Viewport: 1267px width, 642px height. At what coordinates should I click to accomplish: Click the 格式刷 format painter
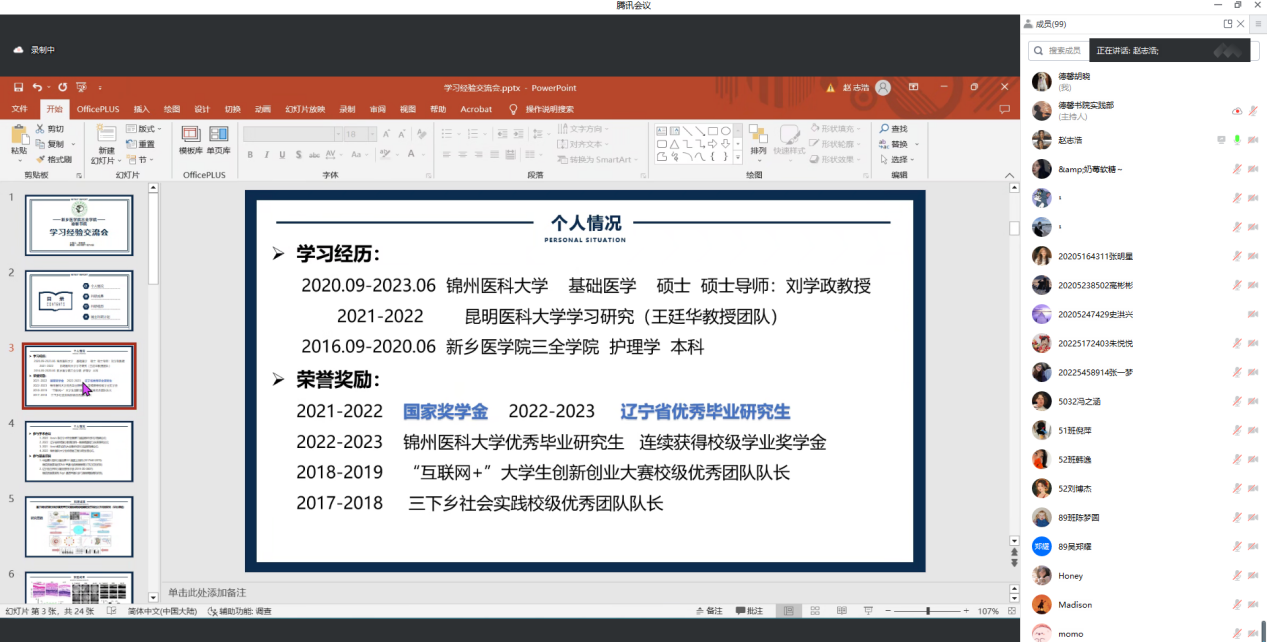tap(54, 159)
